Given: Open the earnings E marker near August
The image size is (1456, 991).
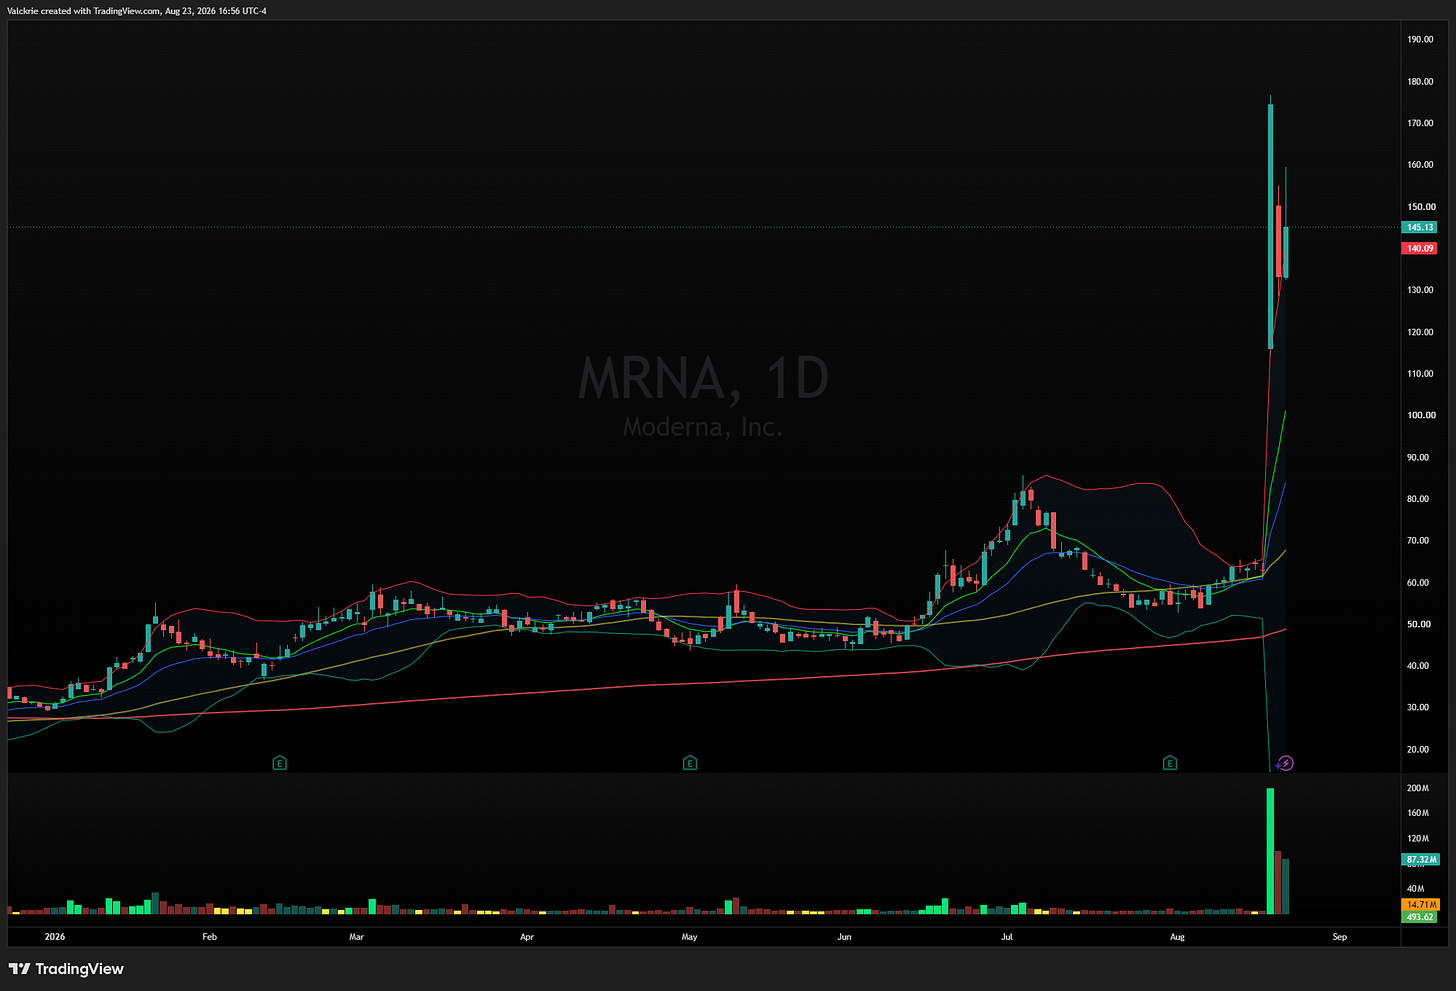Looking at the screenshot, I should click(x=1170, y=763).
